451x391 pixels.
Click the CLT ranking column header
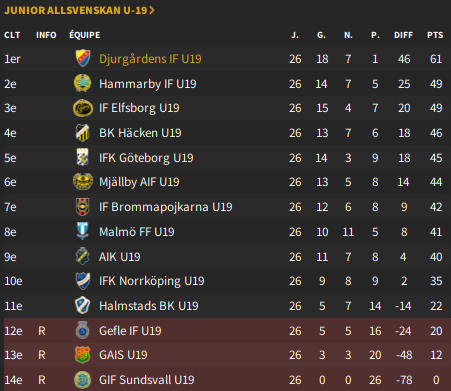12,35
